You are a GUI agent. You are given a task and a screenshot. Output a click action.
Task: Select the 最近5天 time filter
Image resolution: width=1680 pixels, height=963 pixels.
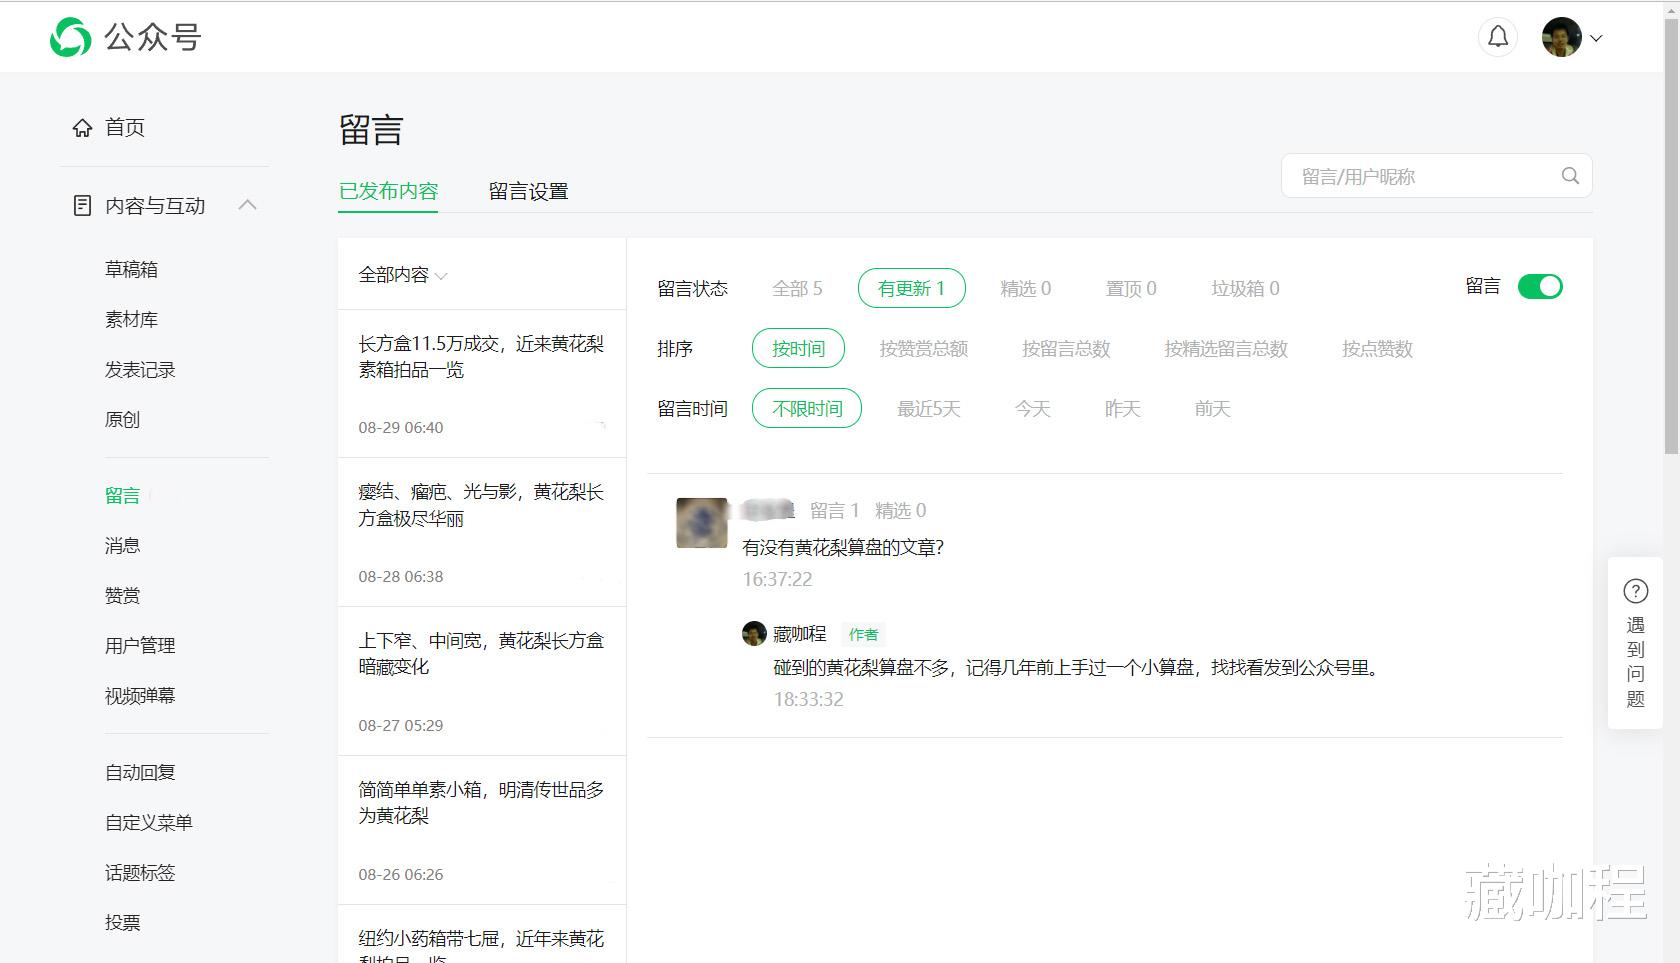929,408
